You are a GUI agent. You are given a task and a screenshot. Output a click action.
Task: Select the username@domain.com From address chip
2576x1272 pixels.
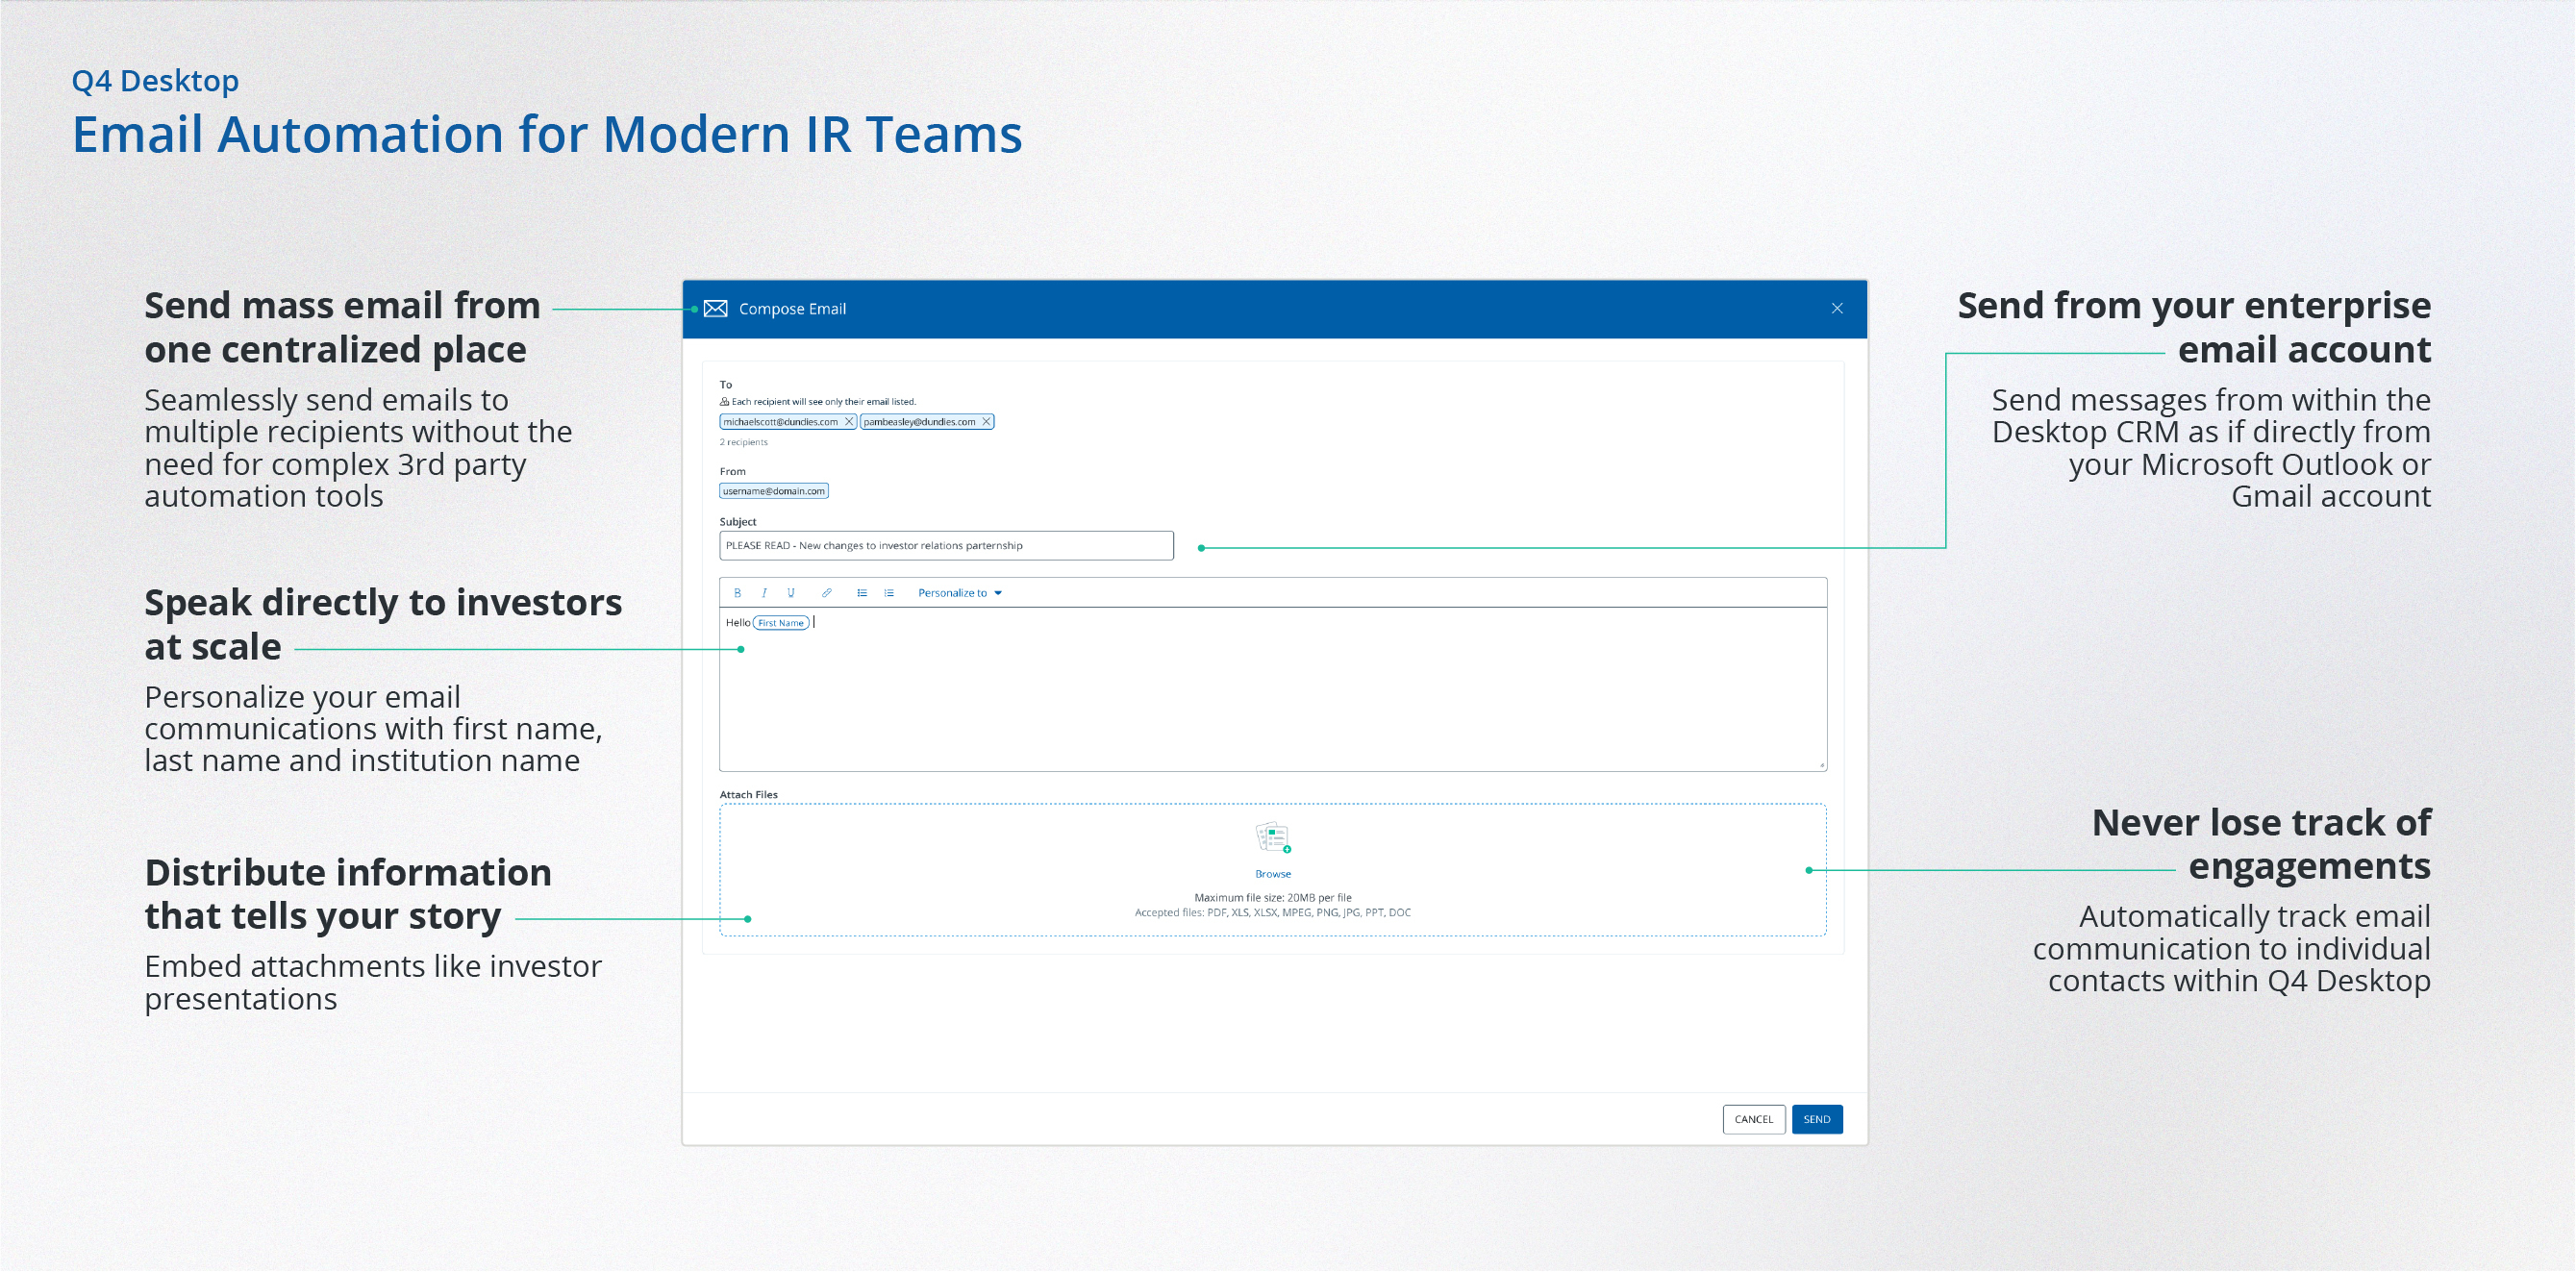[x=773, y=491]
